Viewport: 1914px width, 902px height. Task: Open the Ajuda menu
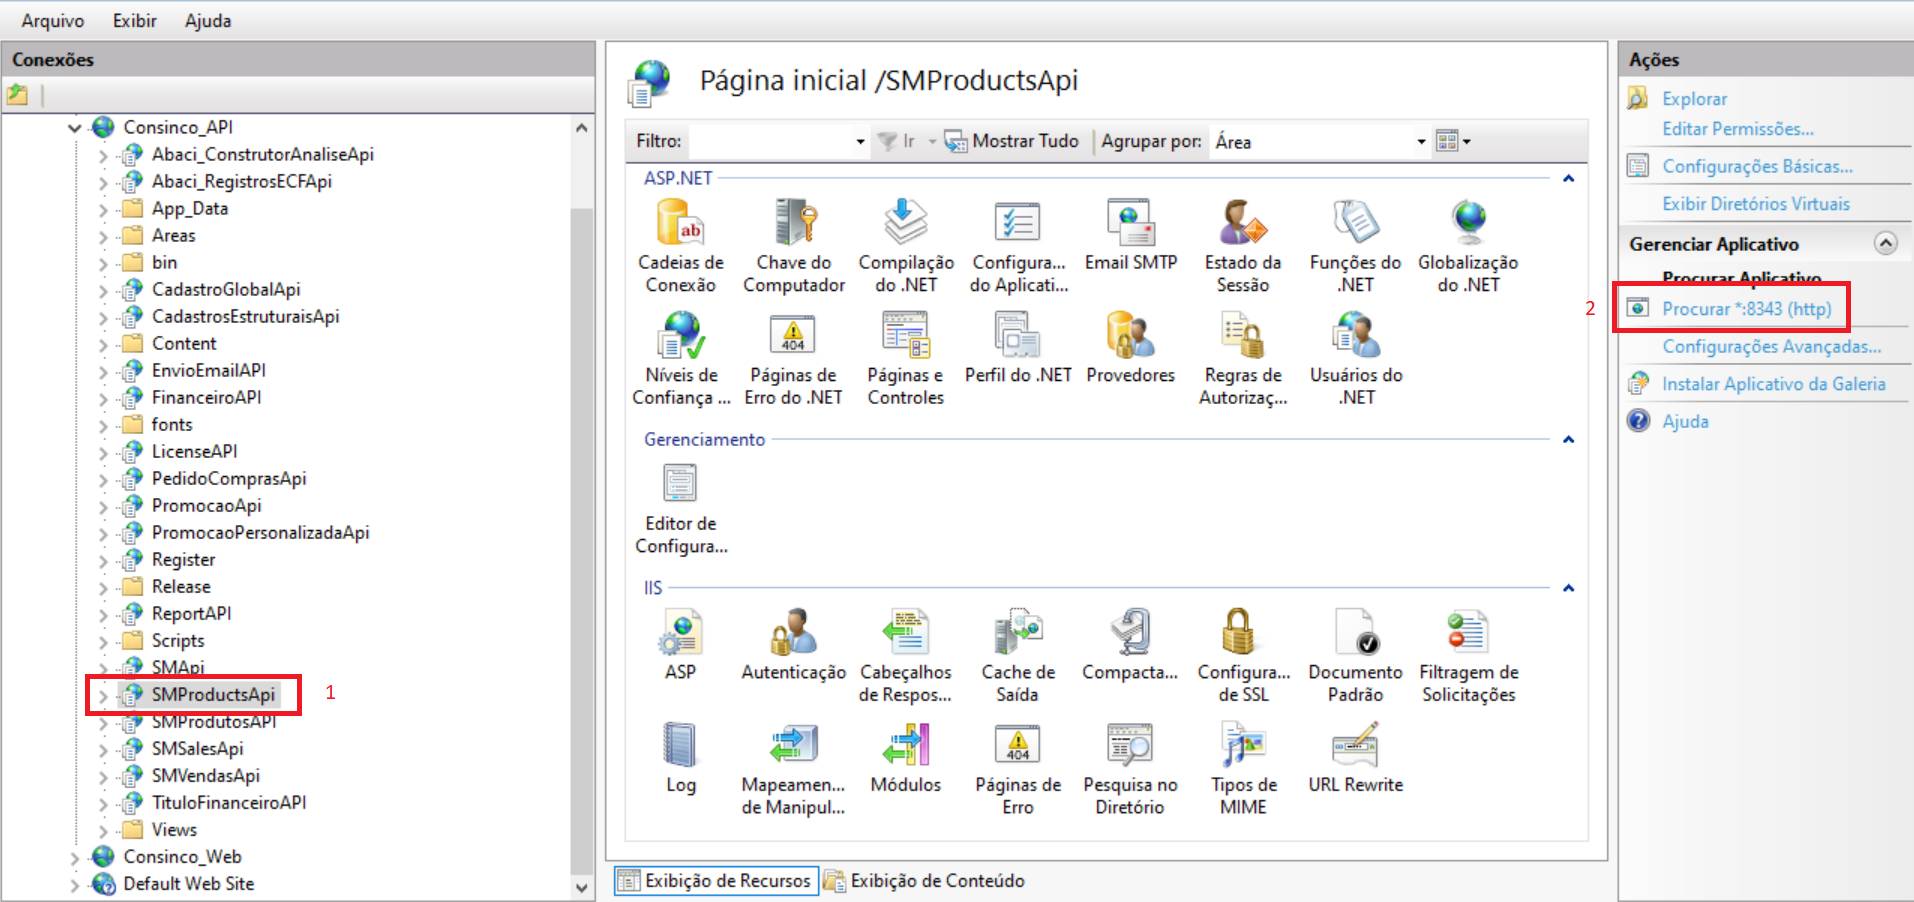point(208,20)
